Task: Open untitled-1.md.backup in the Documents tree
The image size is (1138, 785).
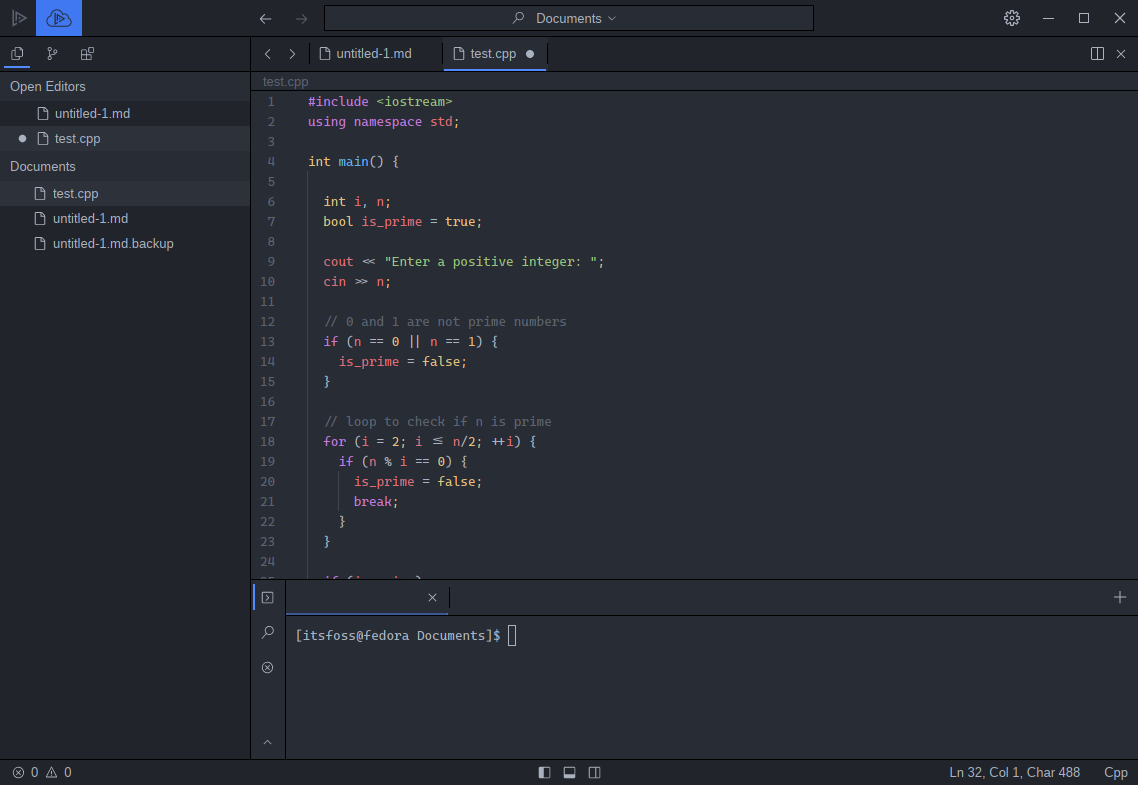Action: pos(113,243)
